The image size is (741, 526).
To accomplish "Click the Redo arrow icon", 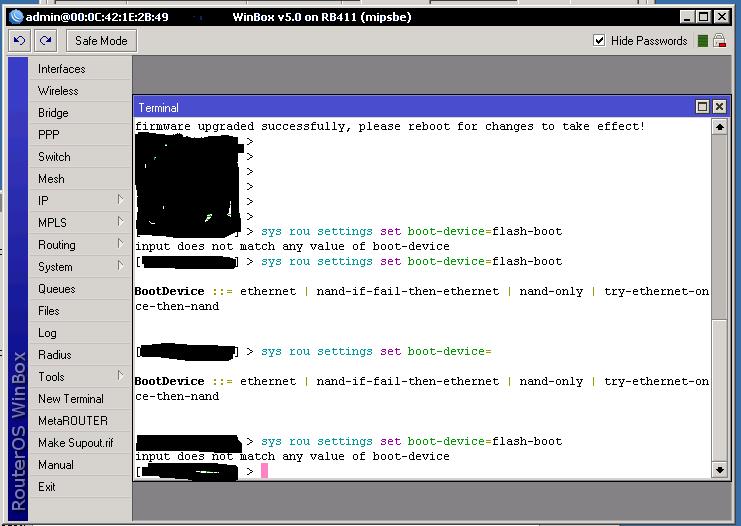I will coord(45,41).
